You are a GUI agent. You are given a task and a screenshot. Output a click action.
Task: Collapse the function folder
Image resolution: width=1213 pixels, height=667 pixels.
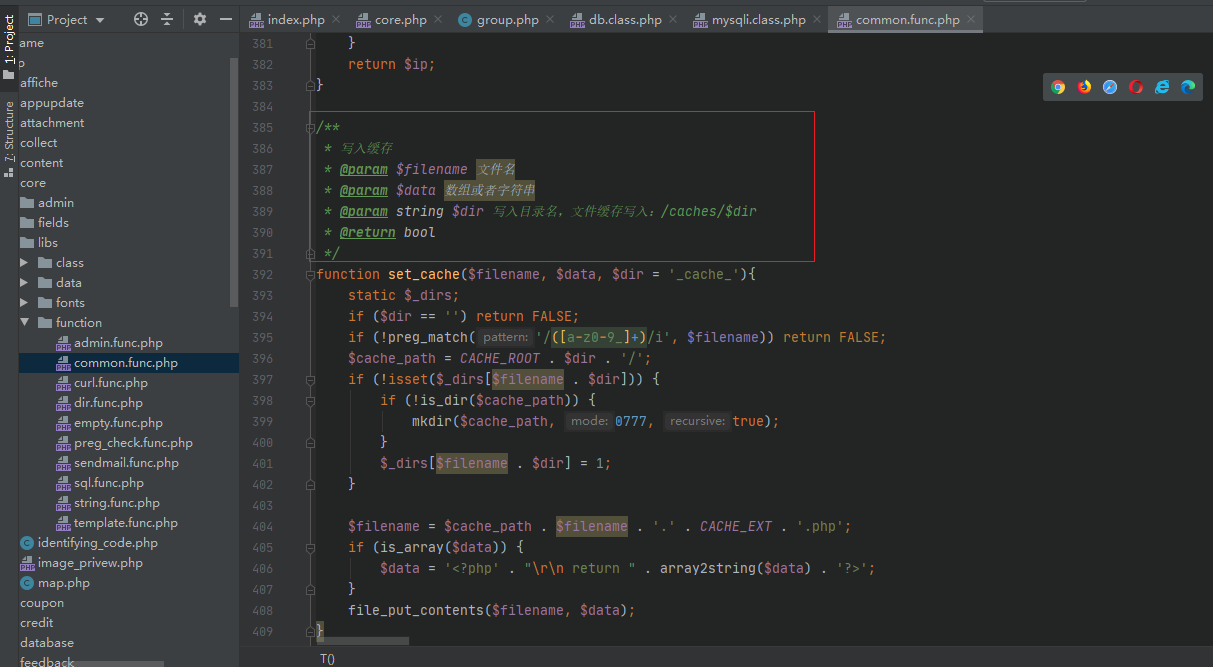[25, 323]
